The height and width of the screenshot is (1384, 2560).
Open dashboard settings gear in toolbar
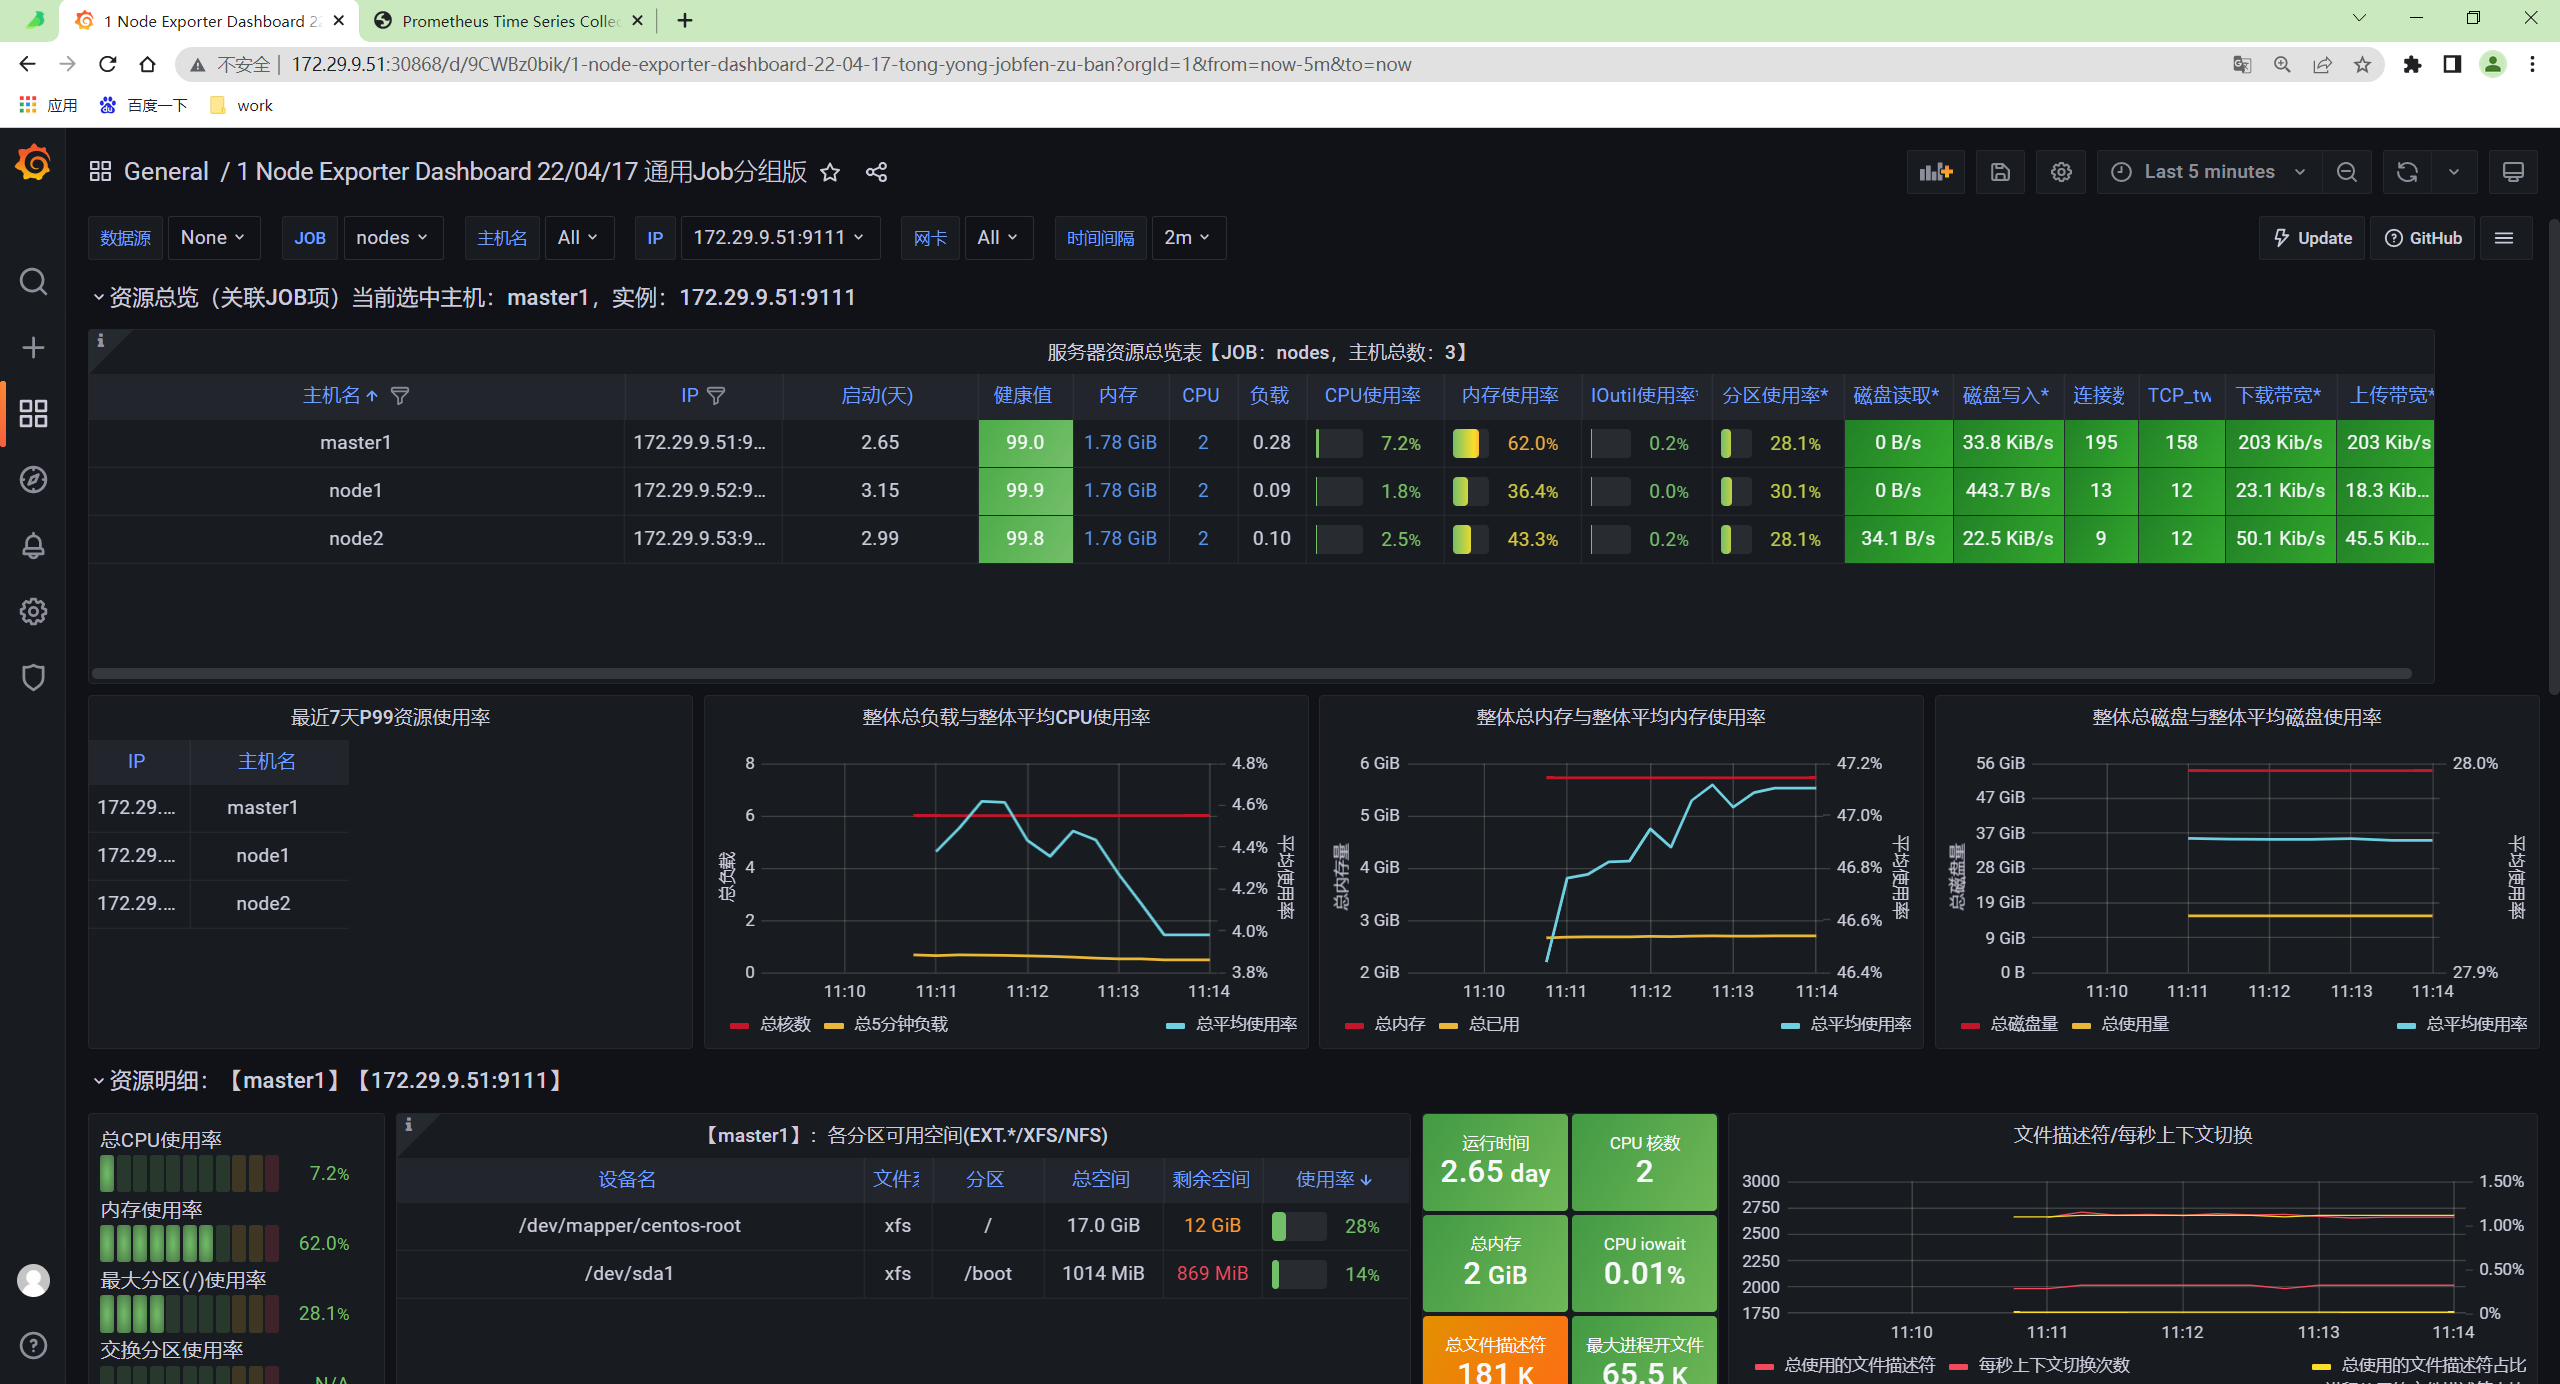pyautogui.click(x=2061, y=172)
